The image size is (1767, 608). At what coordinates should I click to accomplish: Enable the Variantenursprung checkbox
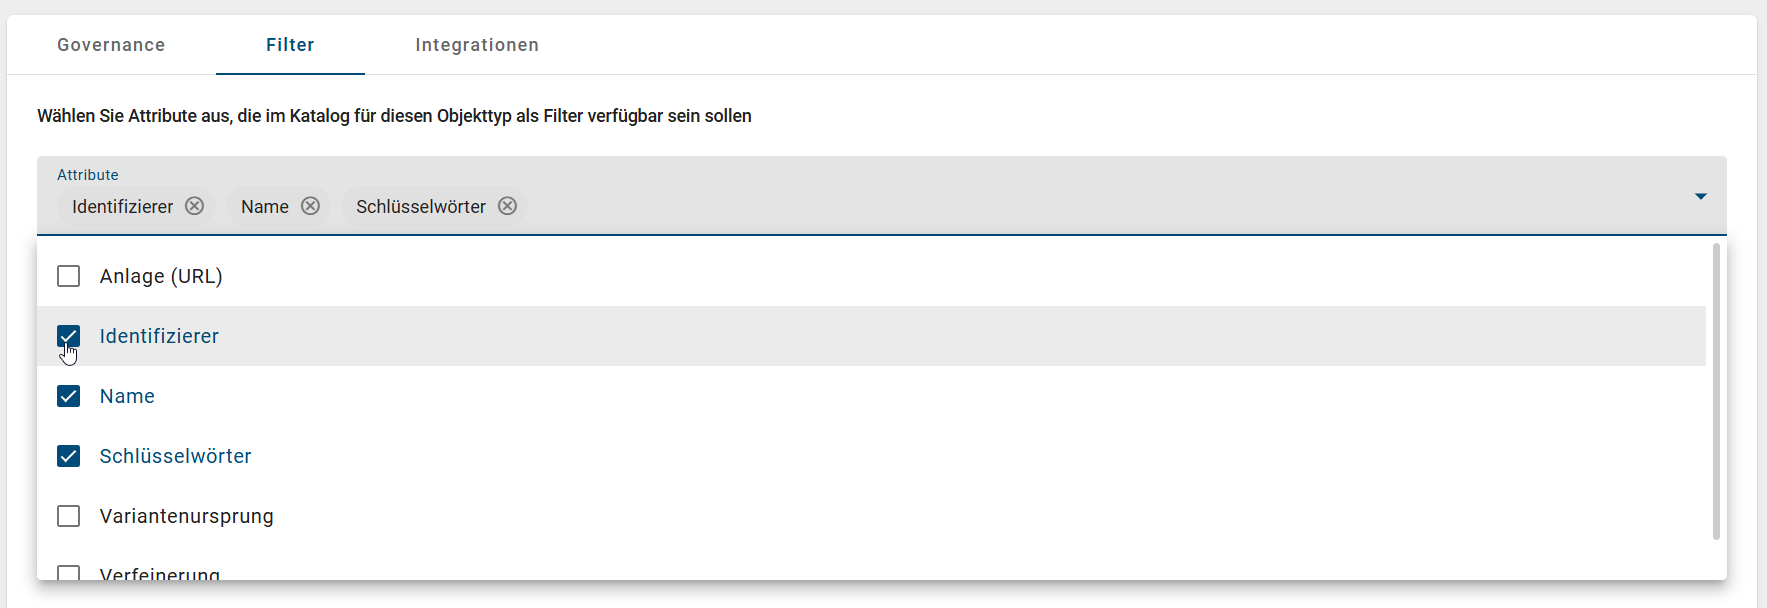pos(68,516)
